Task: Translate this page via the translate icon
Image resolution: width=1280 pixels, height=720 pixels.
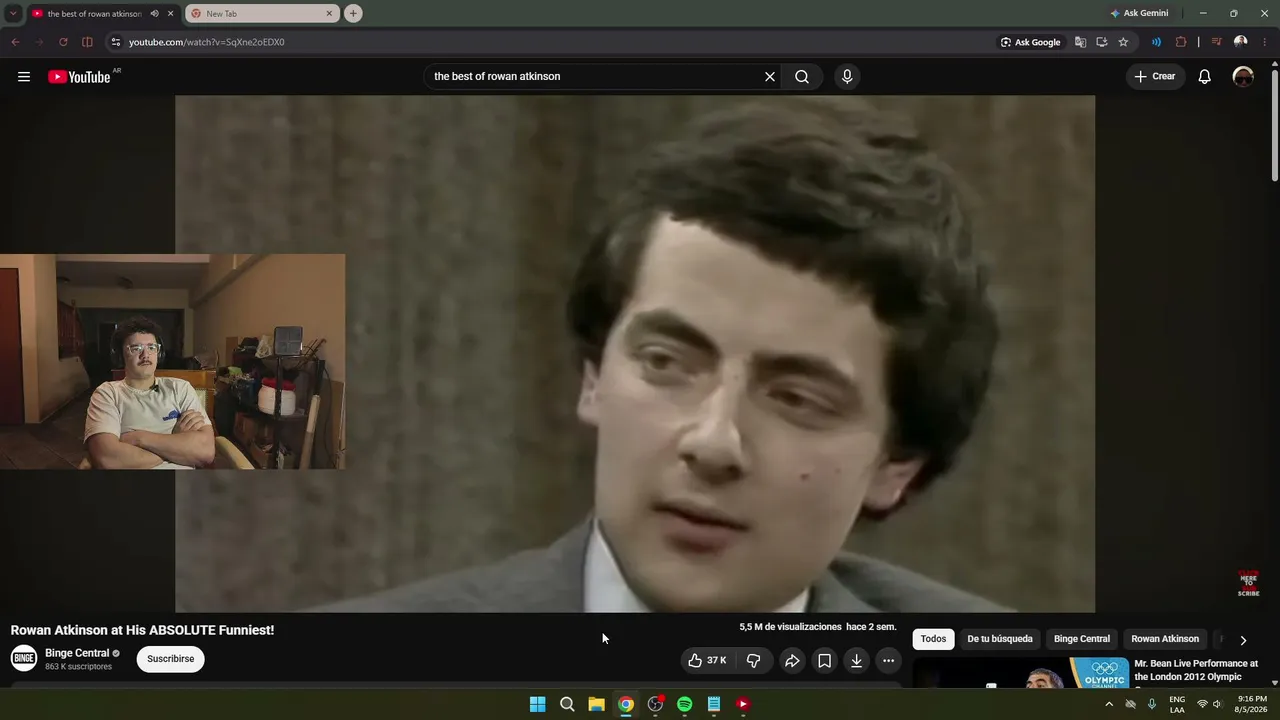Action: pos(1080,42)
